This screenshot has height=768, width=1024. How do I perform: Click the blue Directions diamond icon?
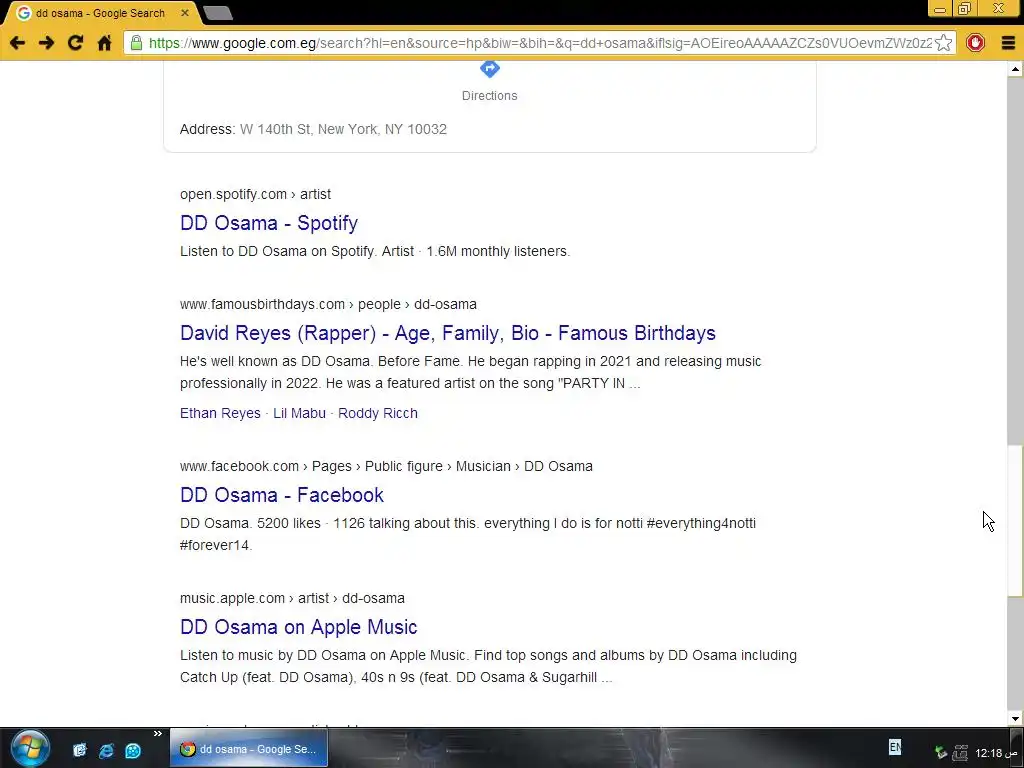point(490,68)
